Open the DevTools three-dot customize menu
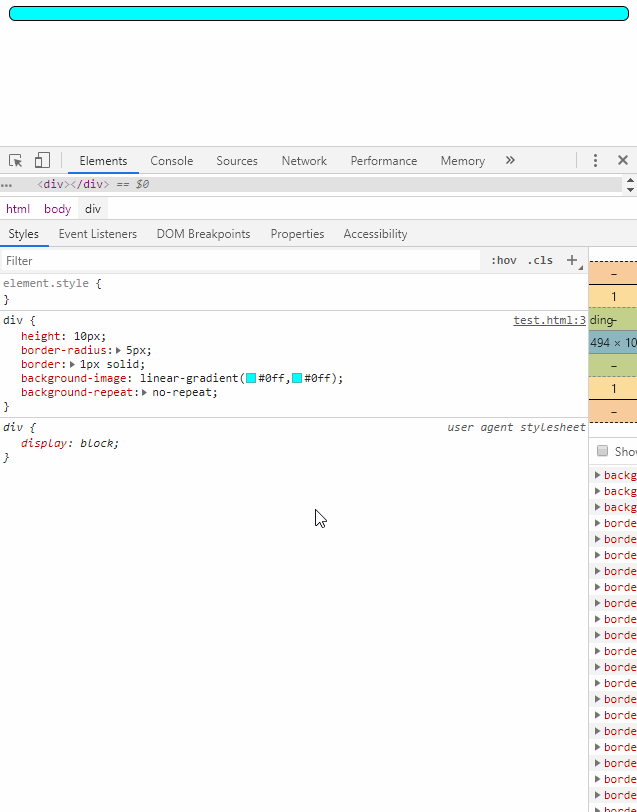Image resolution: width=637 pixels, height=812 pixels. click(x=595, y=161)
